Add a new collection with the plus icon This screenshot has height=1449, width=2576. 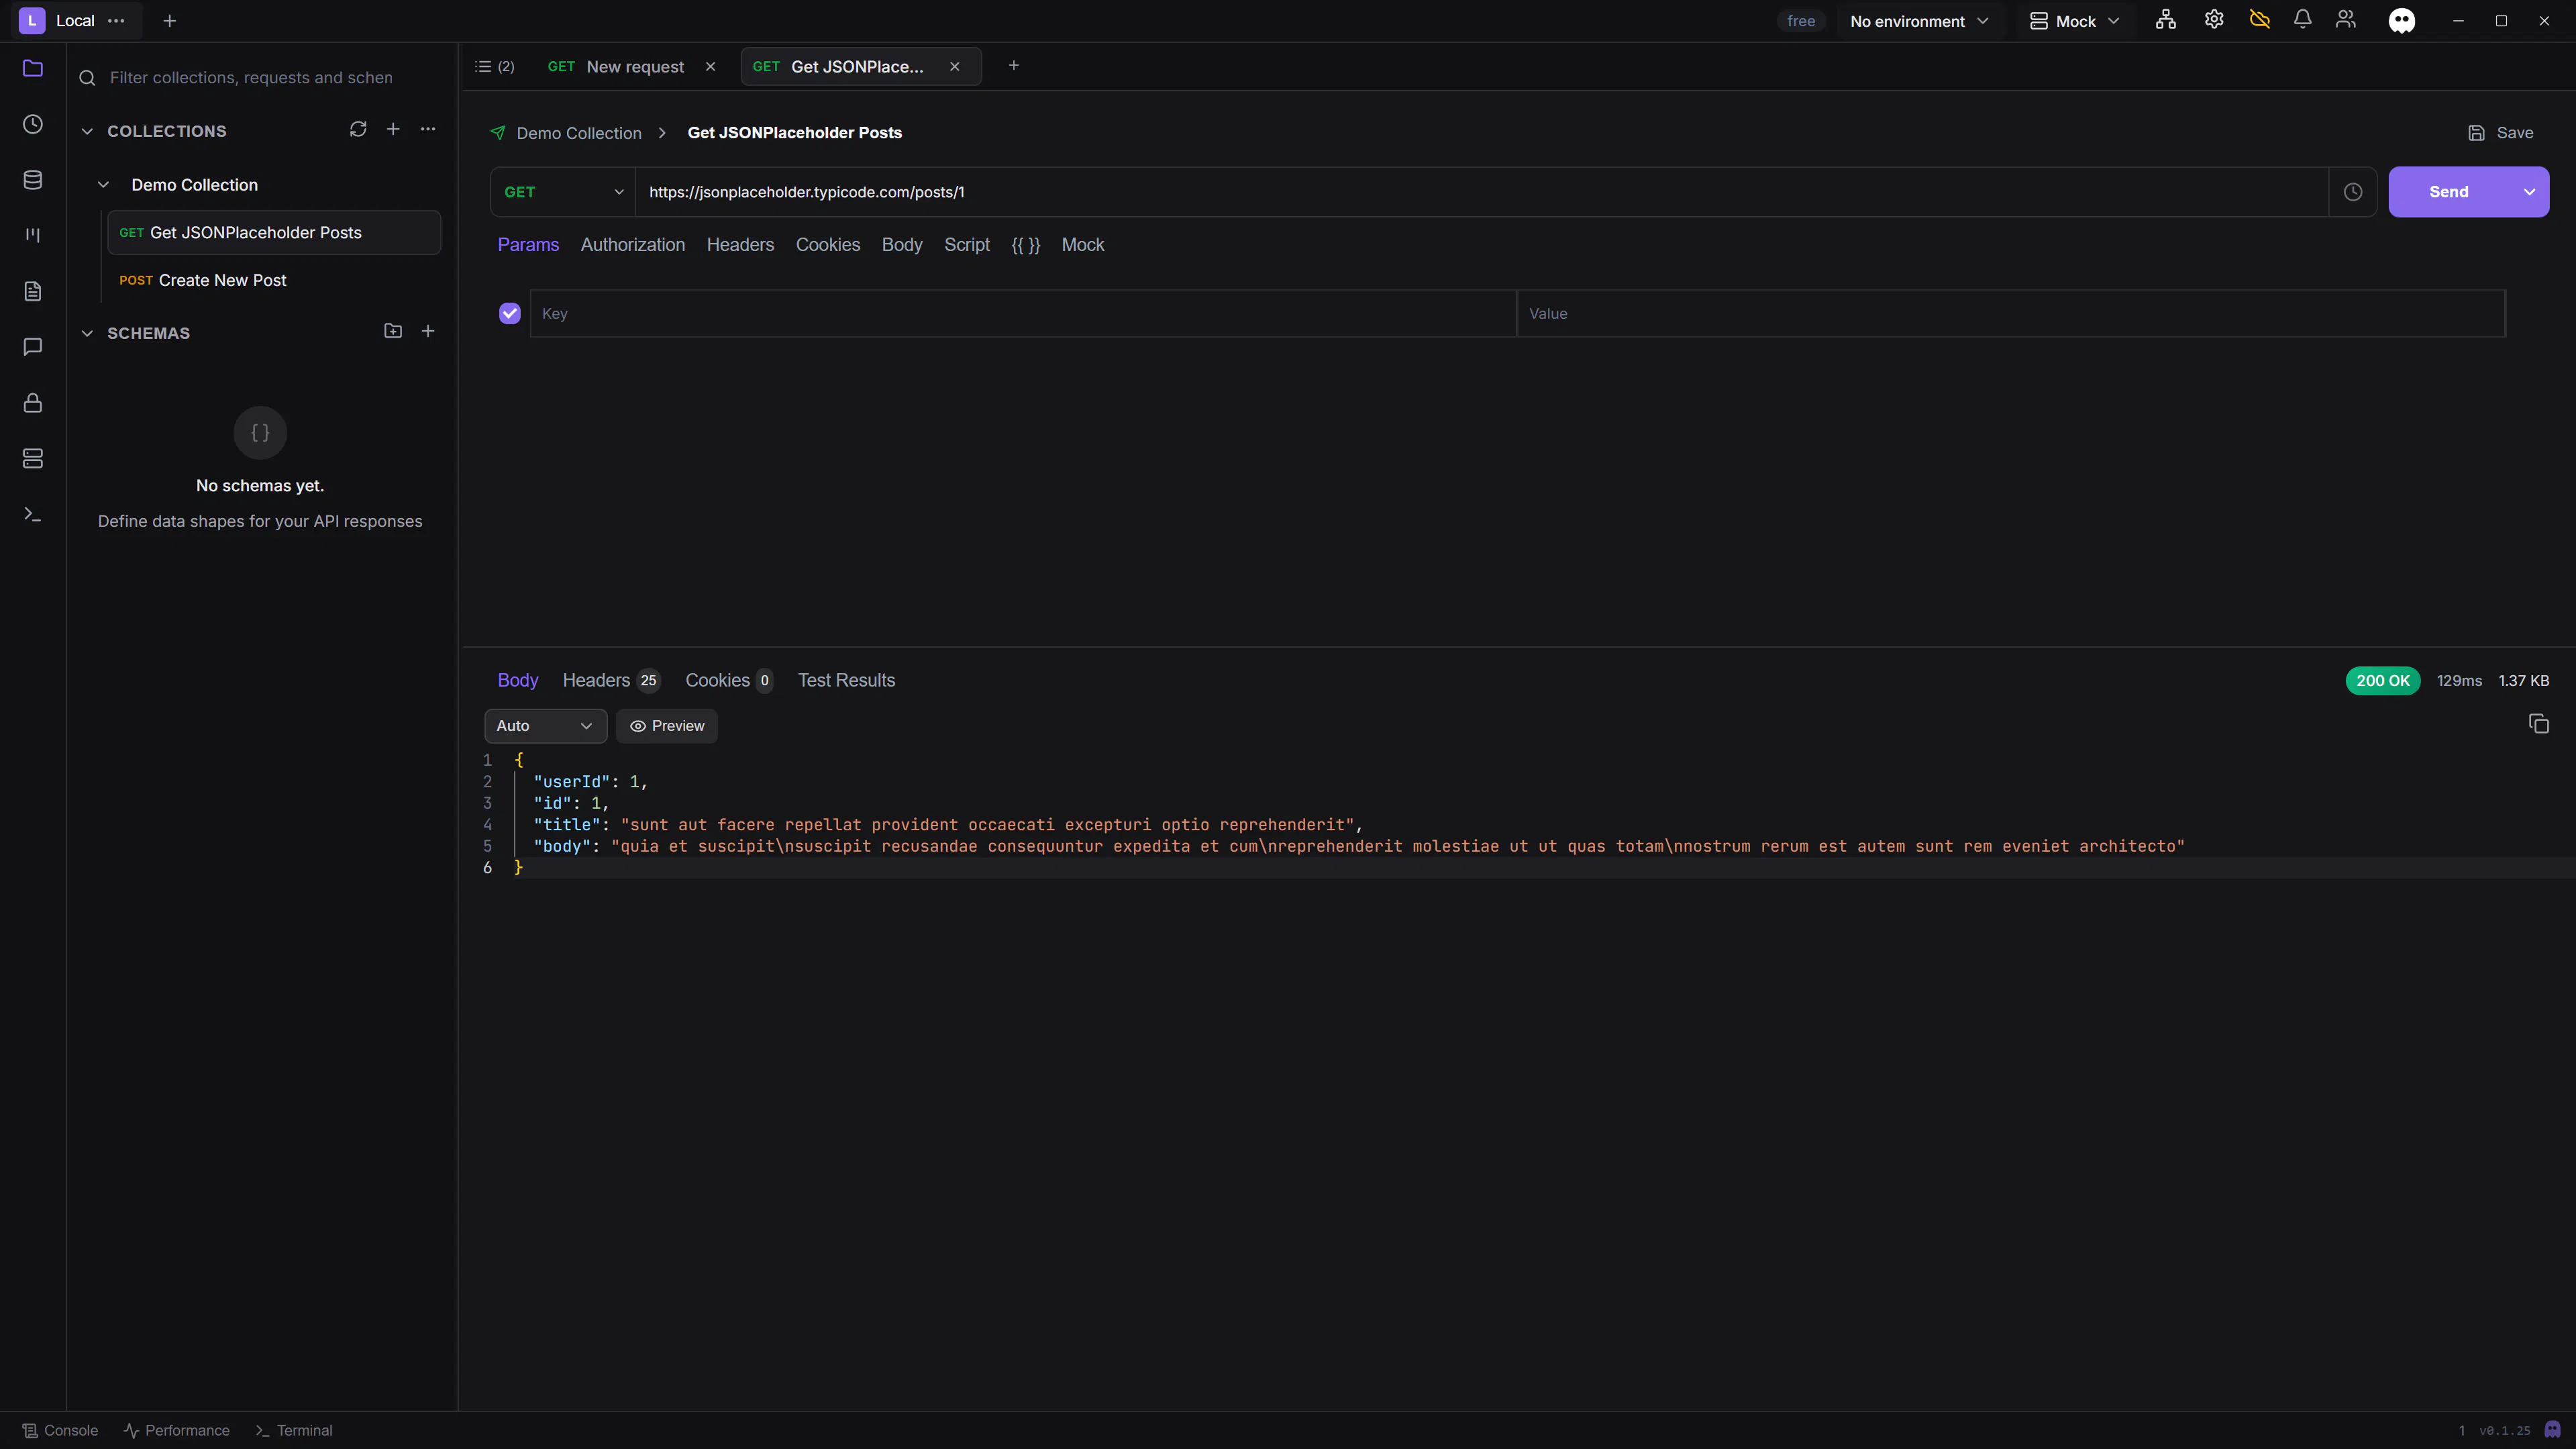tap(393, 130)
